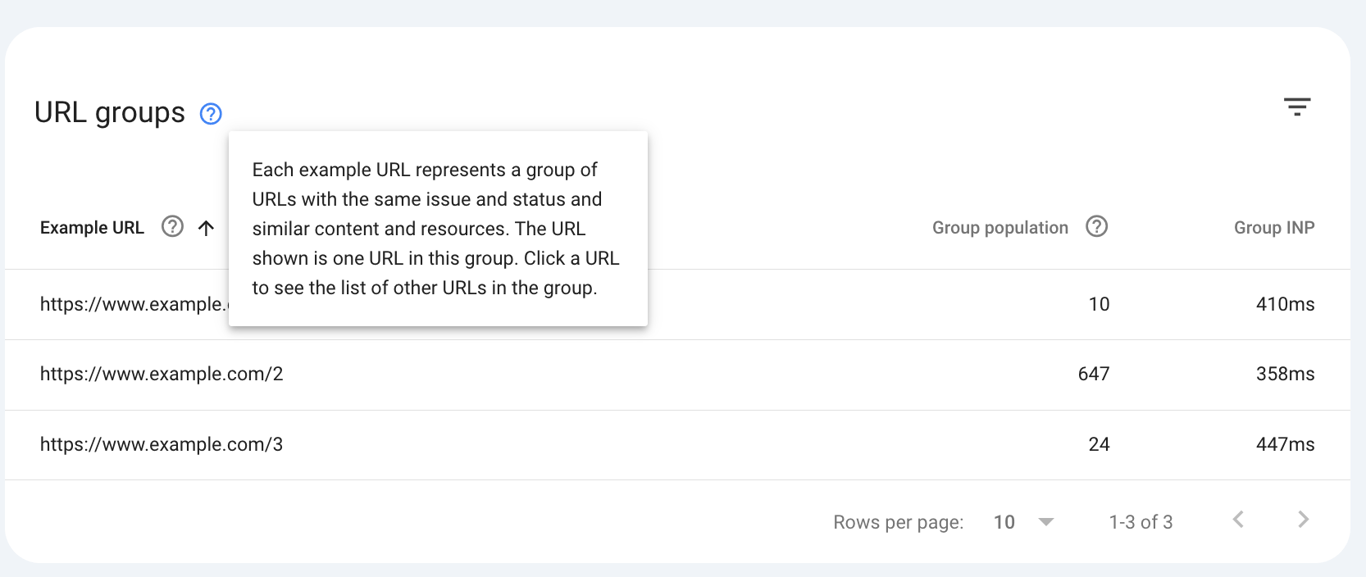Click the question mark beside URL groups heading
Screen dimensions: 1366x577
tap(210, 113)
